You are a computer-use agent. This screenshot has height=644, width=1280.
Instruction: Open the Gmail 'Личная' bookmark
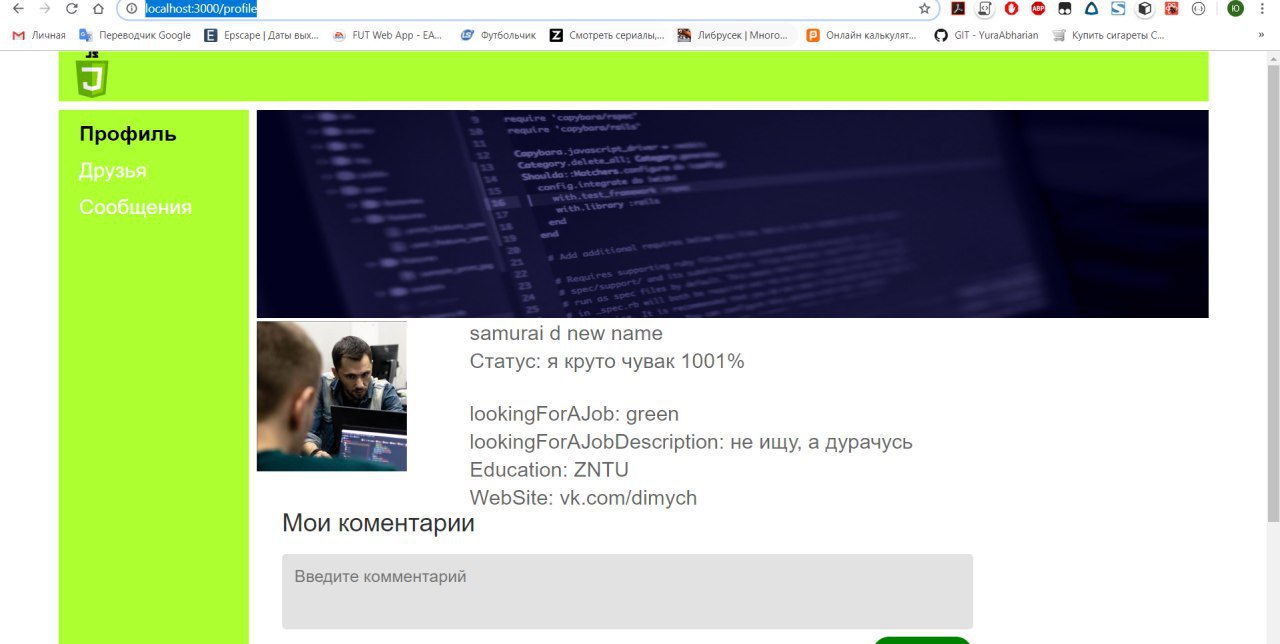coord(38,35)
